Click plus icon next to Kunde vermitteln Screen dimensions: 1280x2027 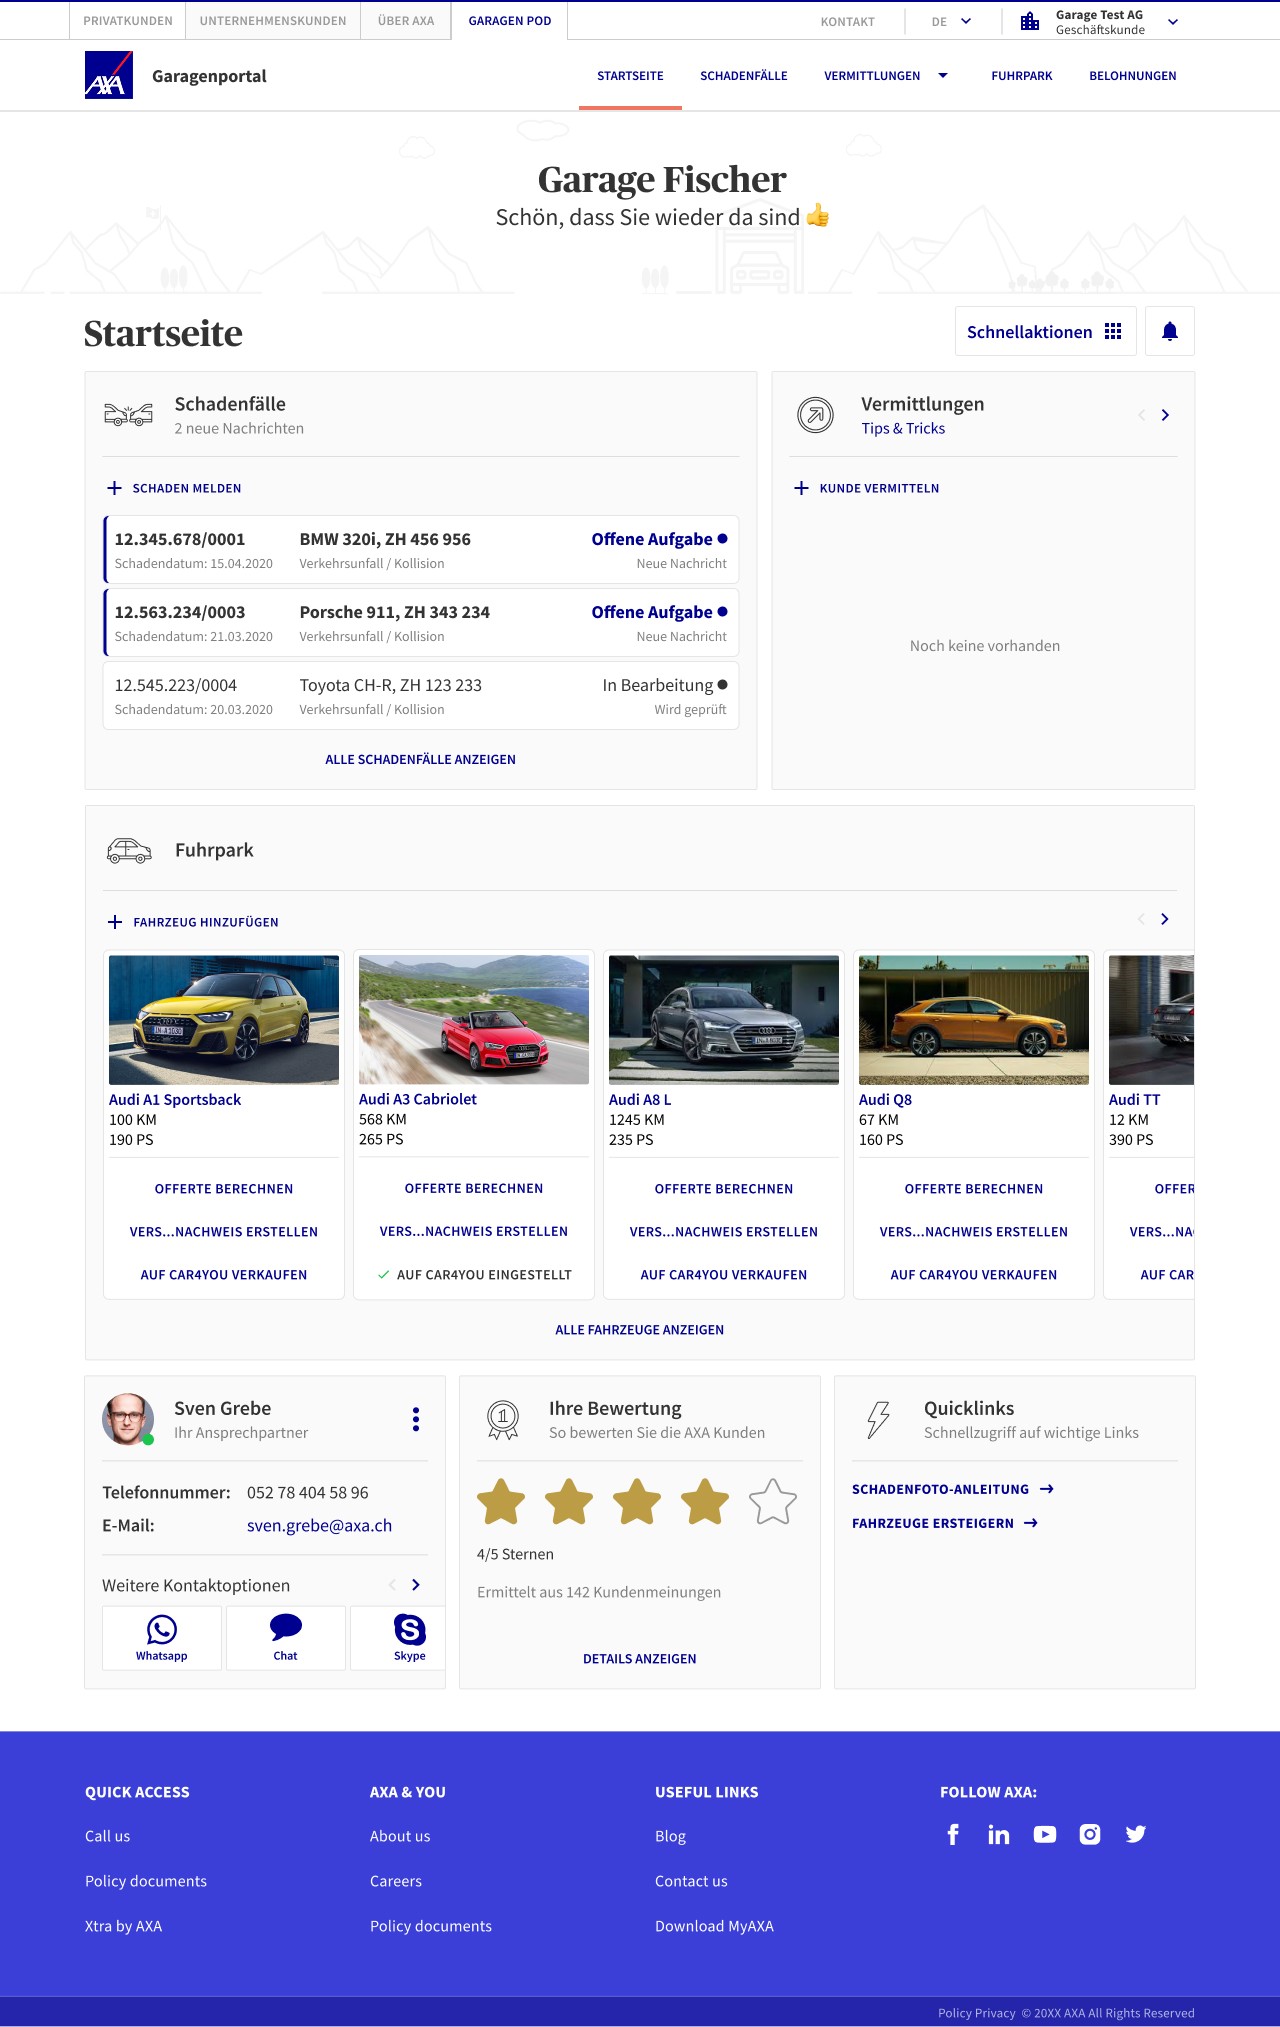coord(801,488)
